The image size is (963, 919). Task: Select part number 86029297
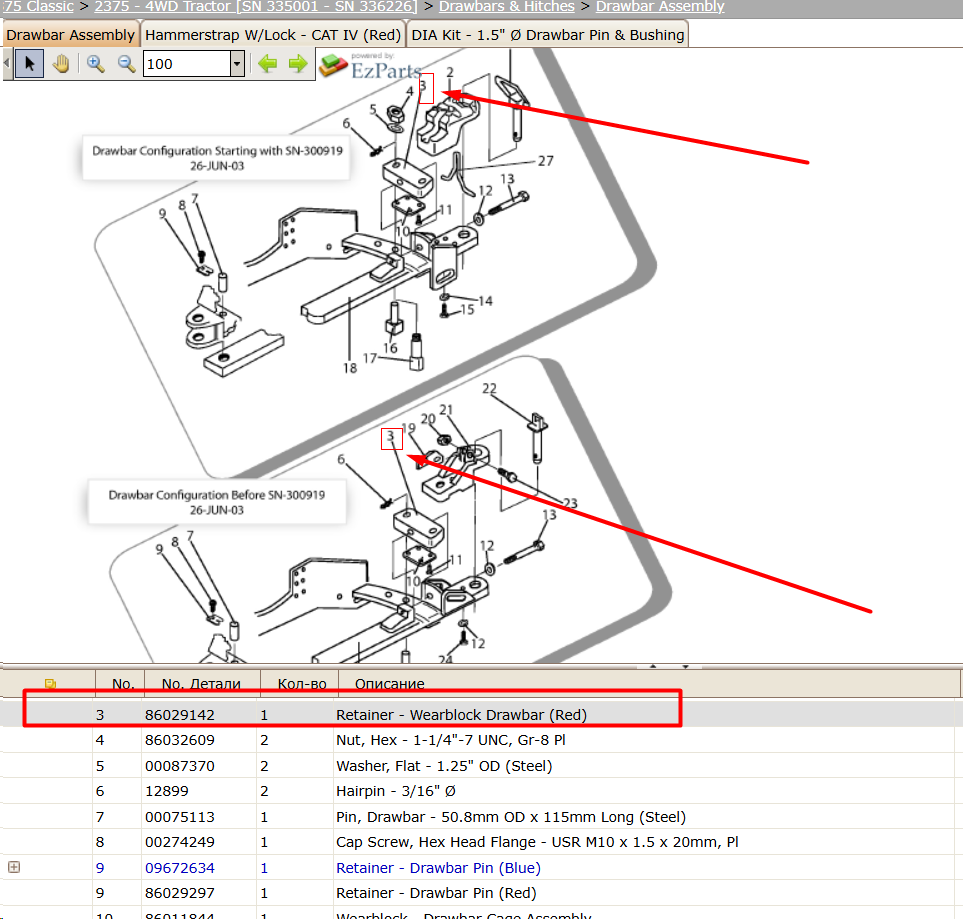pos(180,893)
